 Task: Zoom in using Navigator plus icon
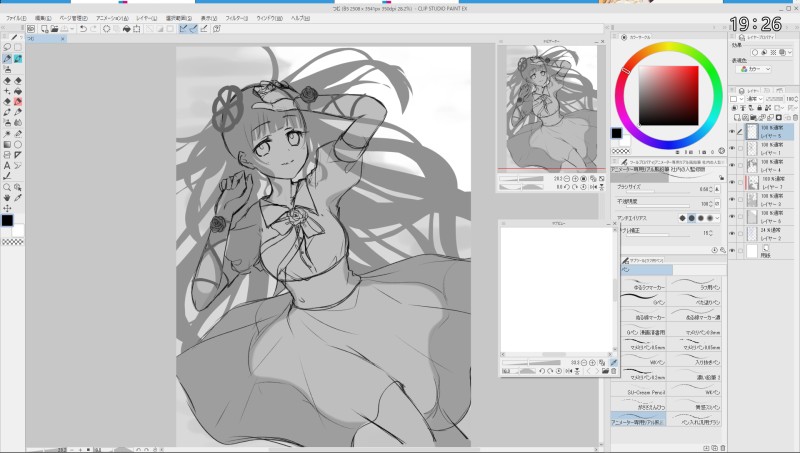[575, 179]
